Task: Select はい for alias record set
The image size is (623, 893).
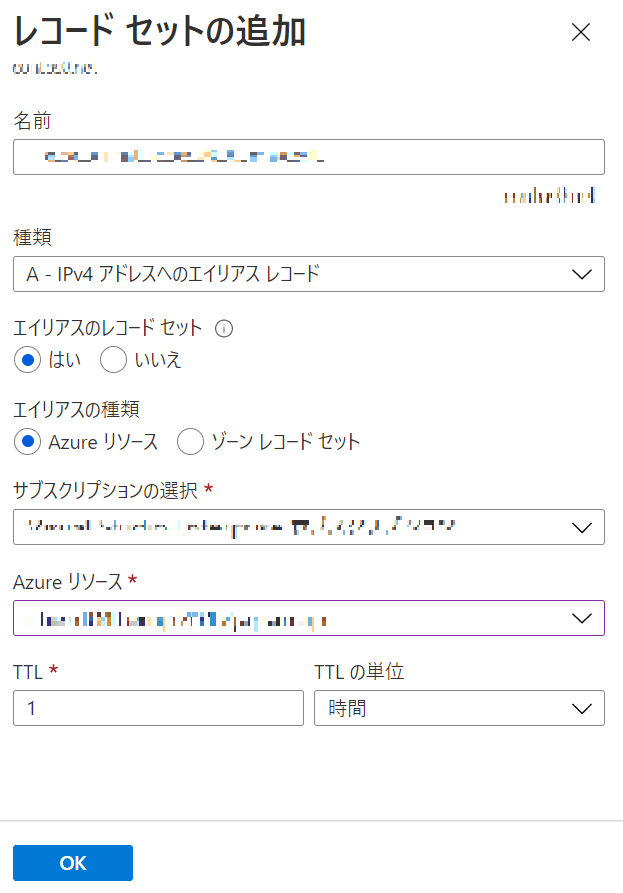Action: coord(27,360)
